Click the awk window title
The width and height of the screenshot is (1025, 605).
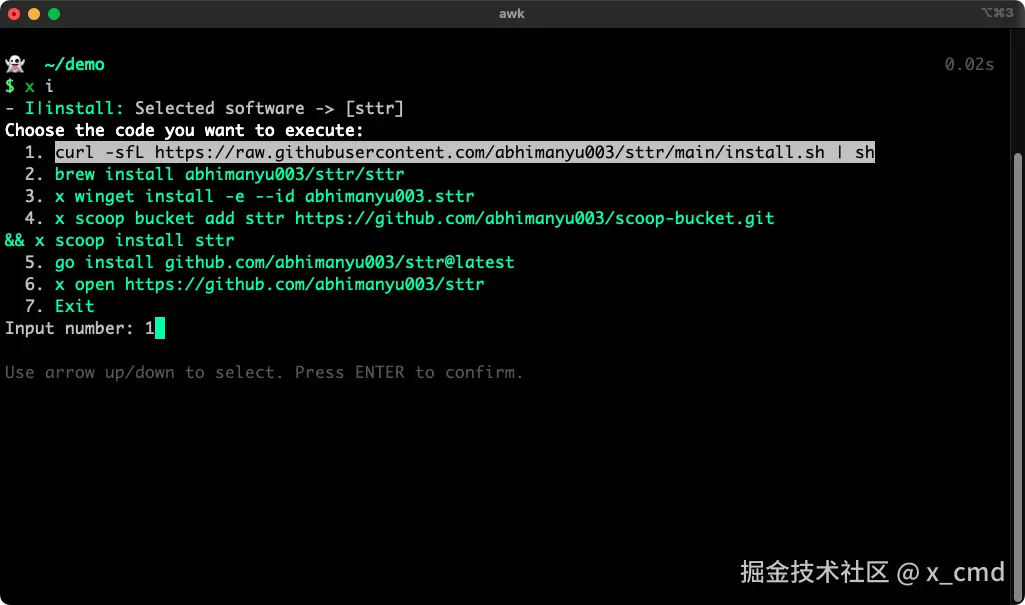click(512, 14)
